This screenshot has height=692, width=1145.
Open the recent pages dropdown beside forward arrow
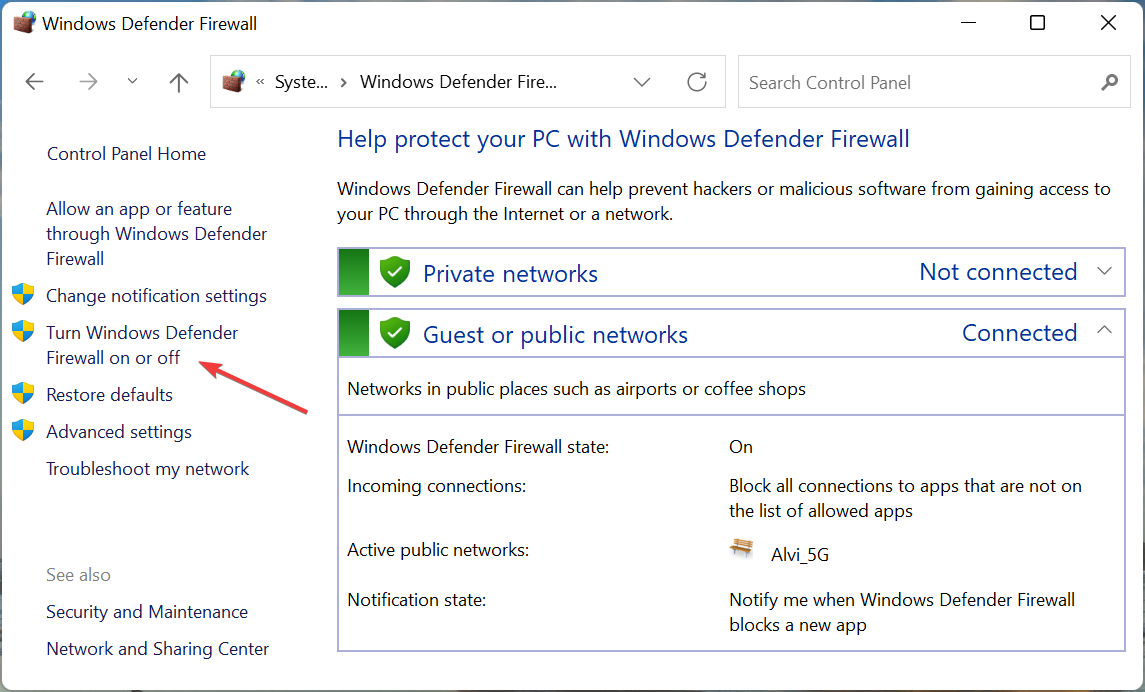point(132,82)
